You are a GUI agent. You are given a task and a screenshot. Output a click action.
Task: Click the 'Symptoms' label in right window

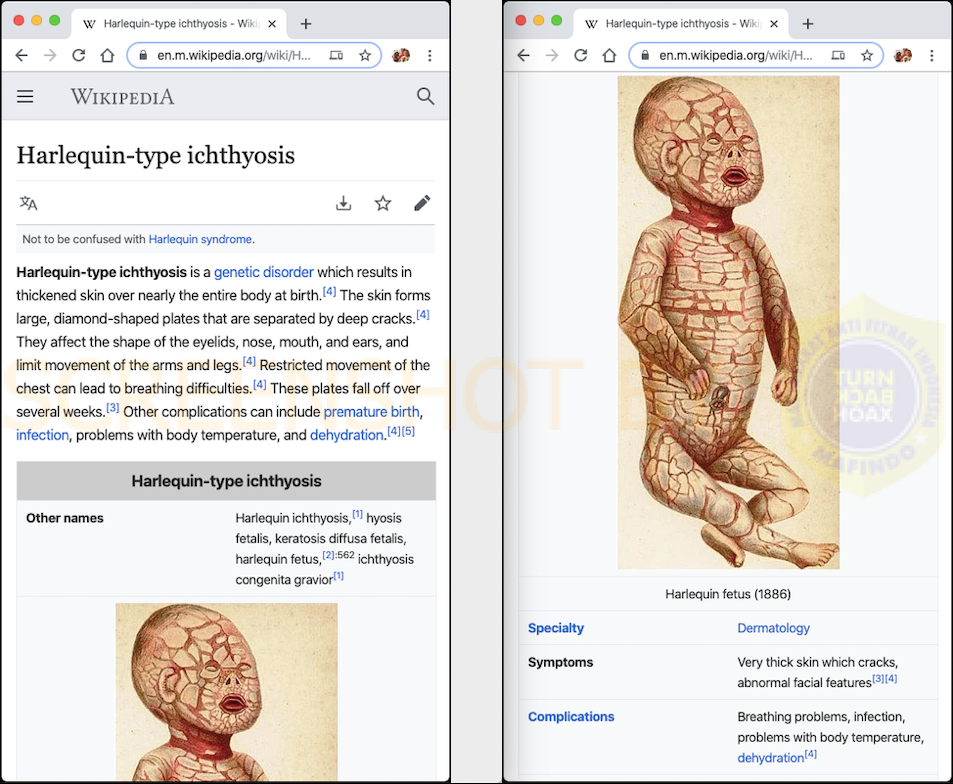point(560,662)
